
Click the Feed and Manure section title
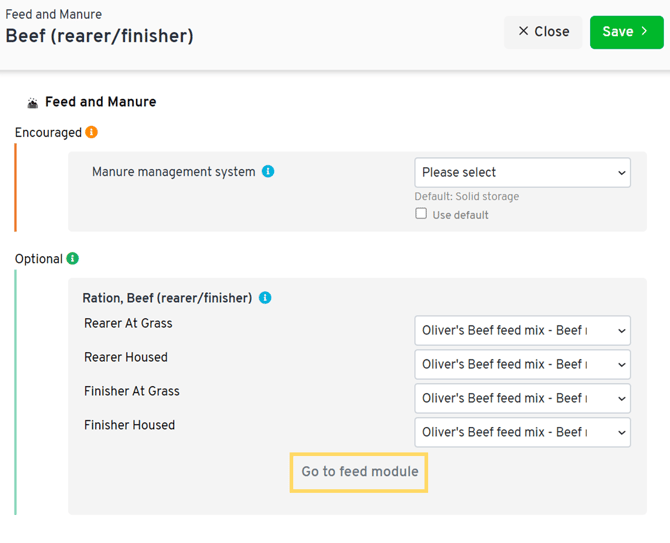100,102
